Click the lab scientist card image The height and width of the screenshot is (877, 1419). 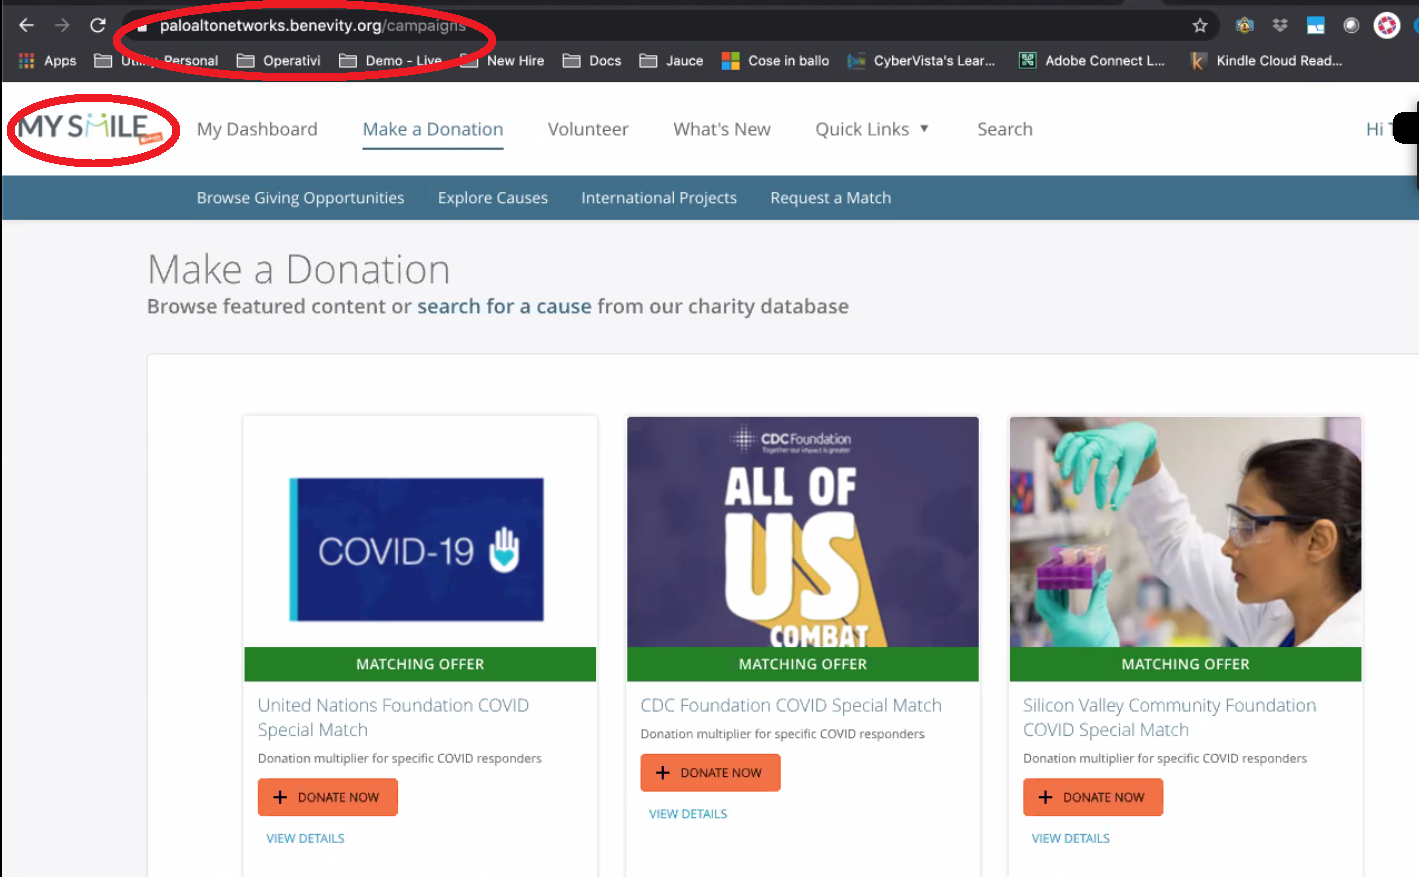[1186, 532]
